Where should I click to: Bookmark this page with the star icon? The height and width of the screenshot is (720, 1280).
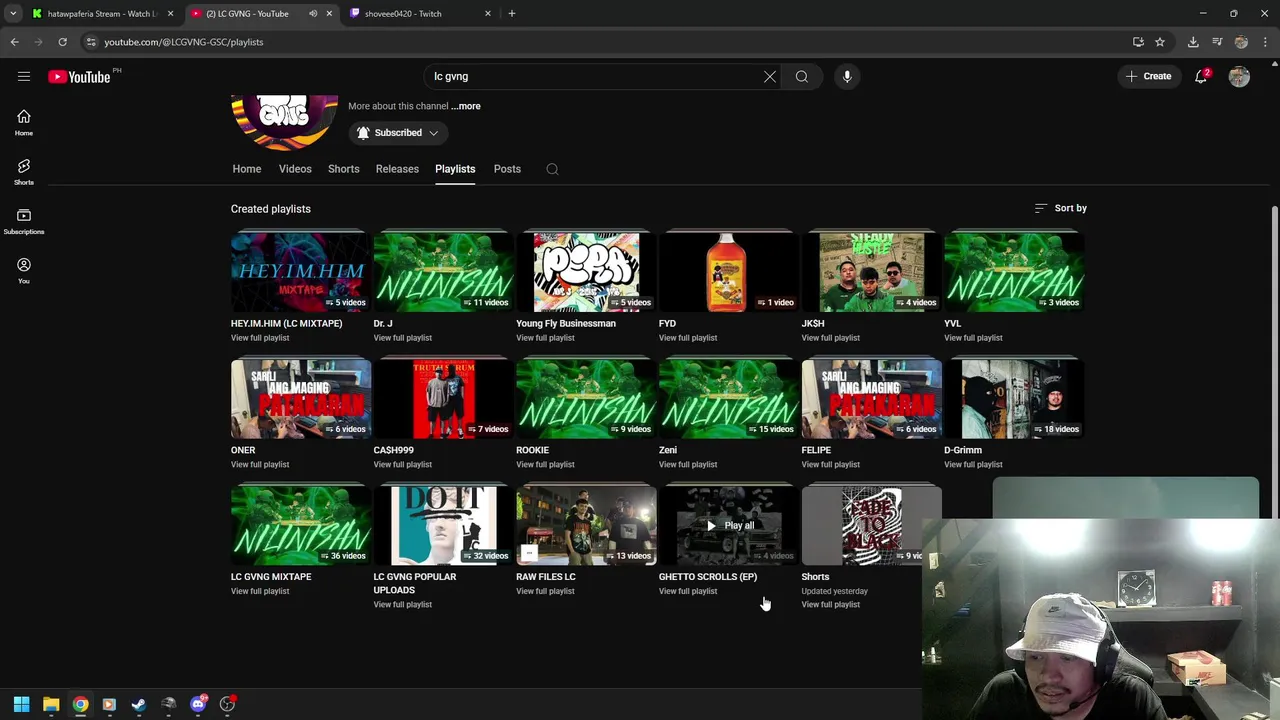[1160, 42]
